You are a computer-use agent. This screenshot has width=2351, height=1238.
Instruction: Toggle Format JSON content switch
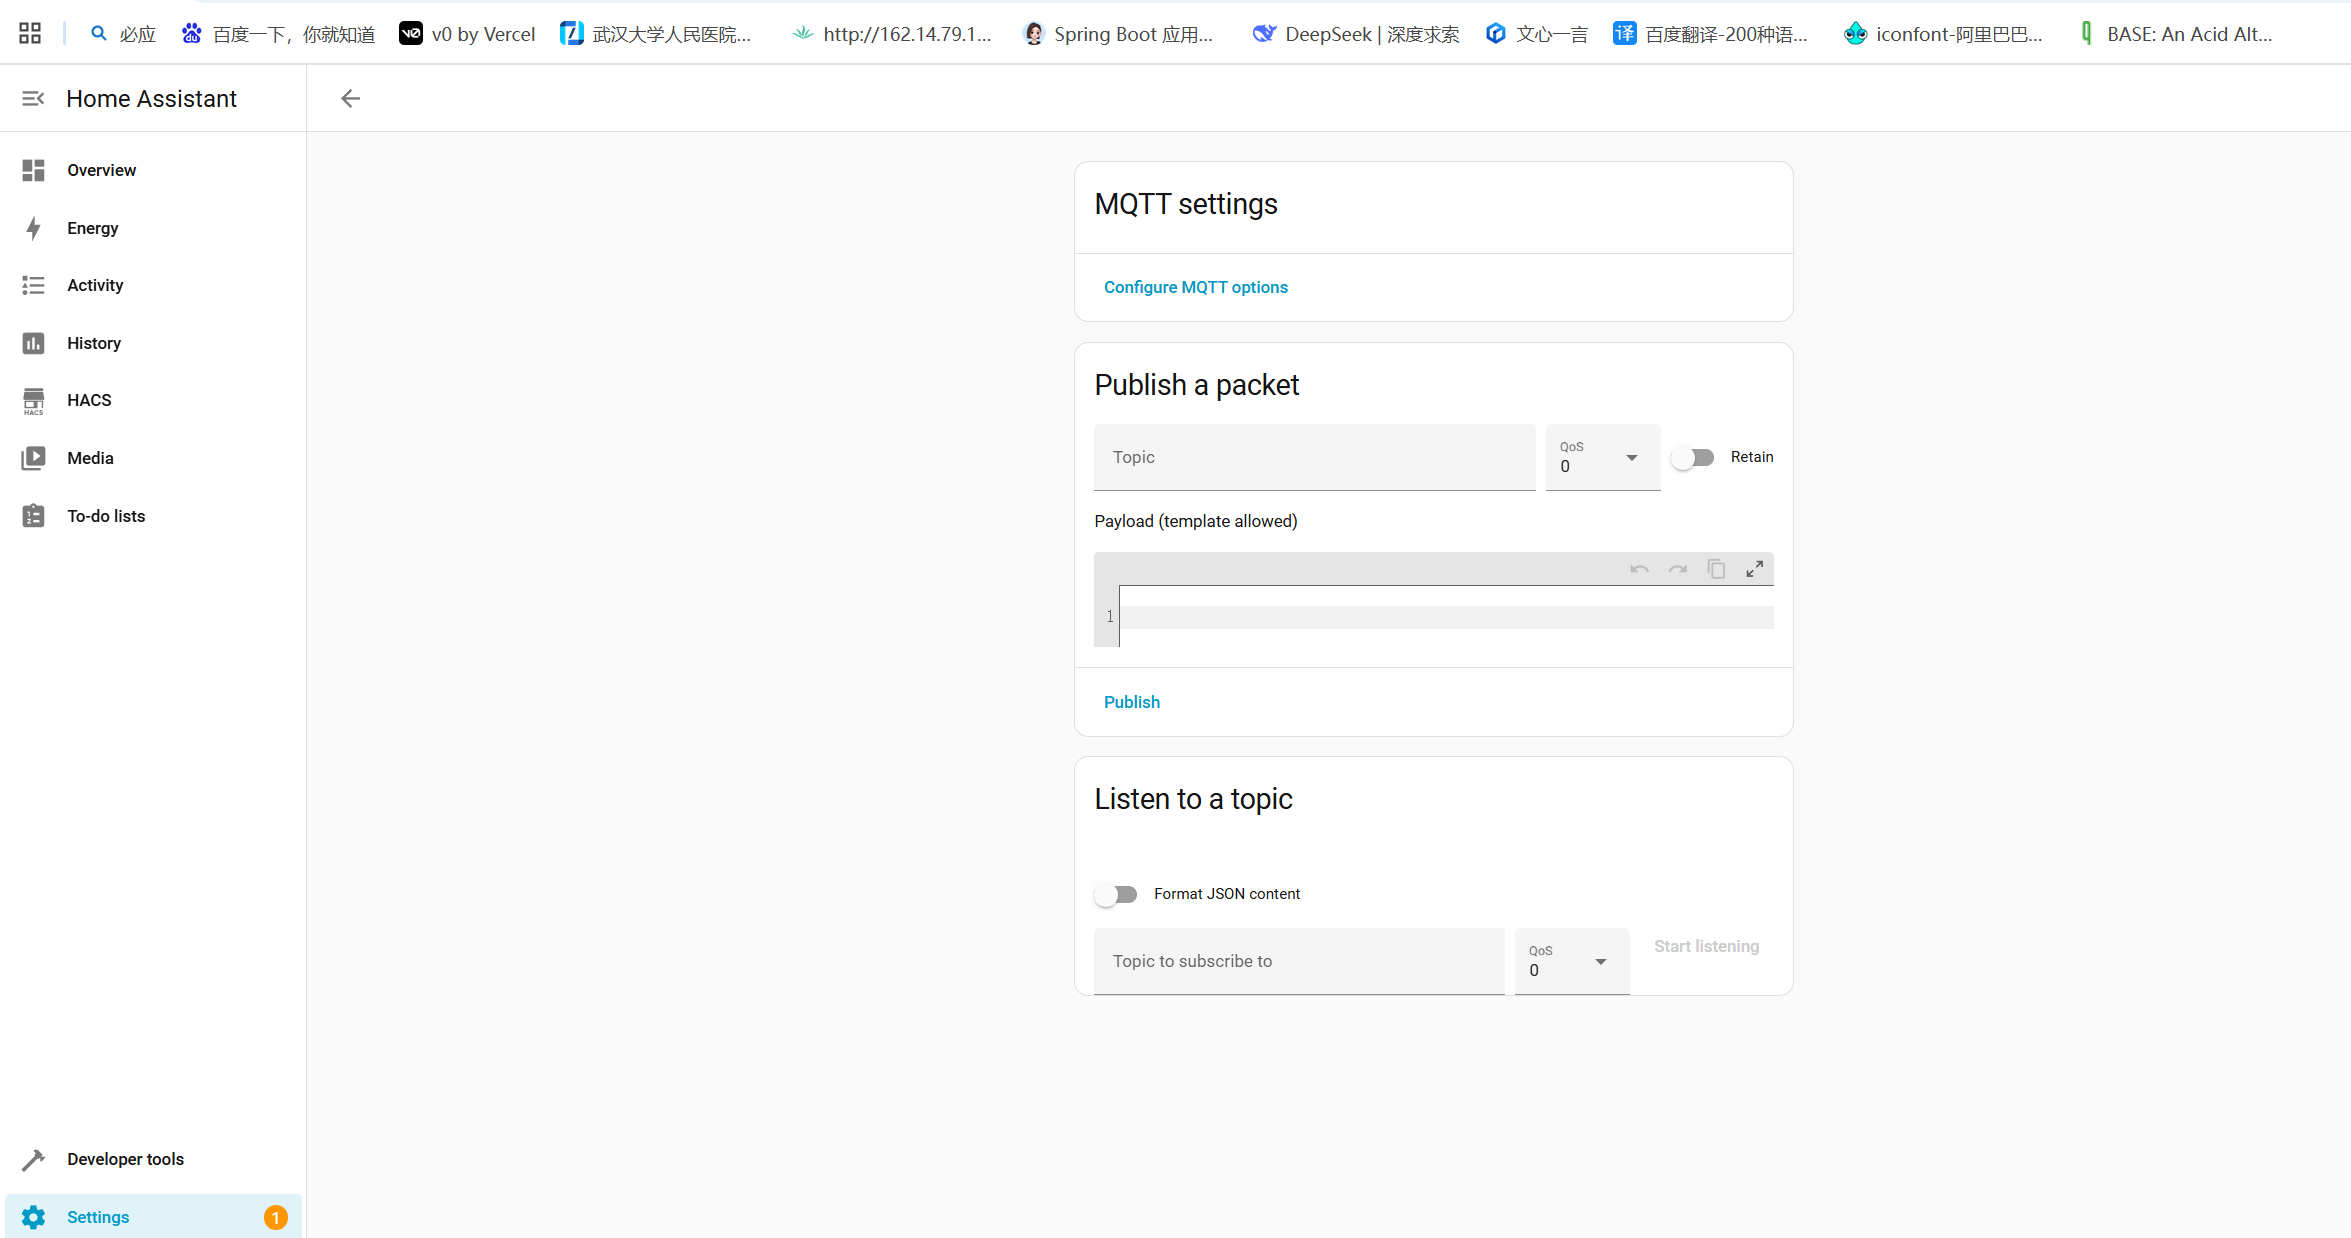tap(1116, 894)
